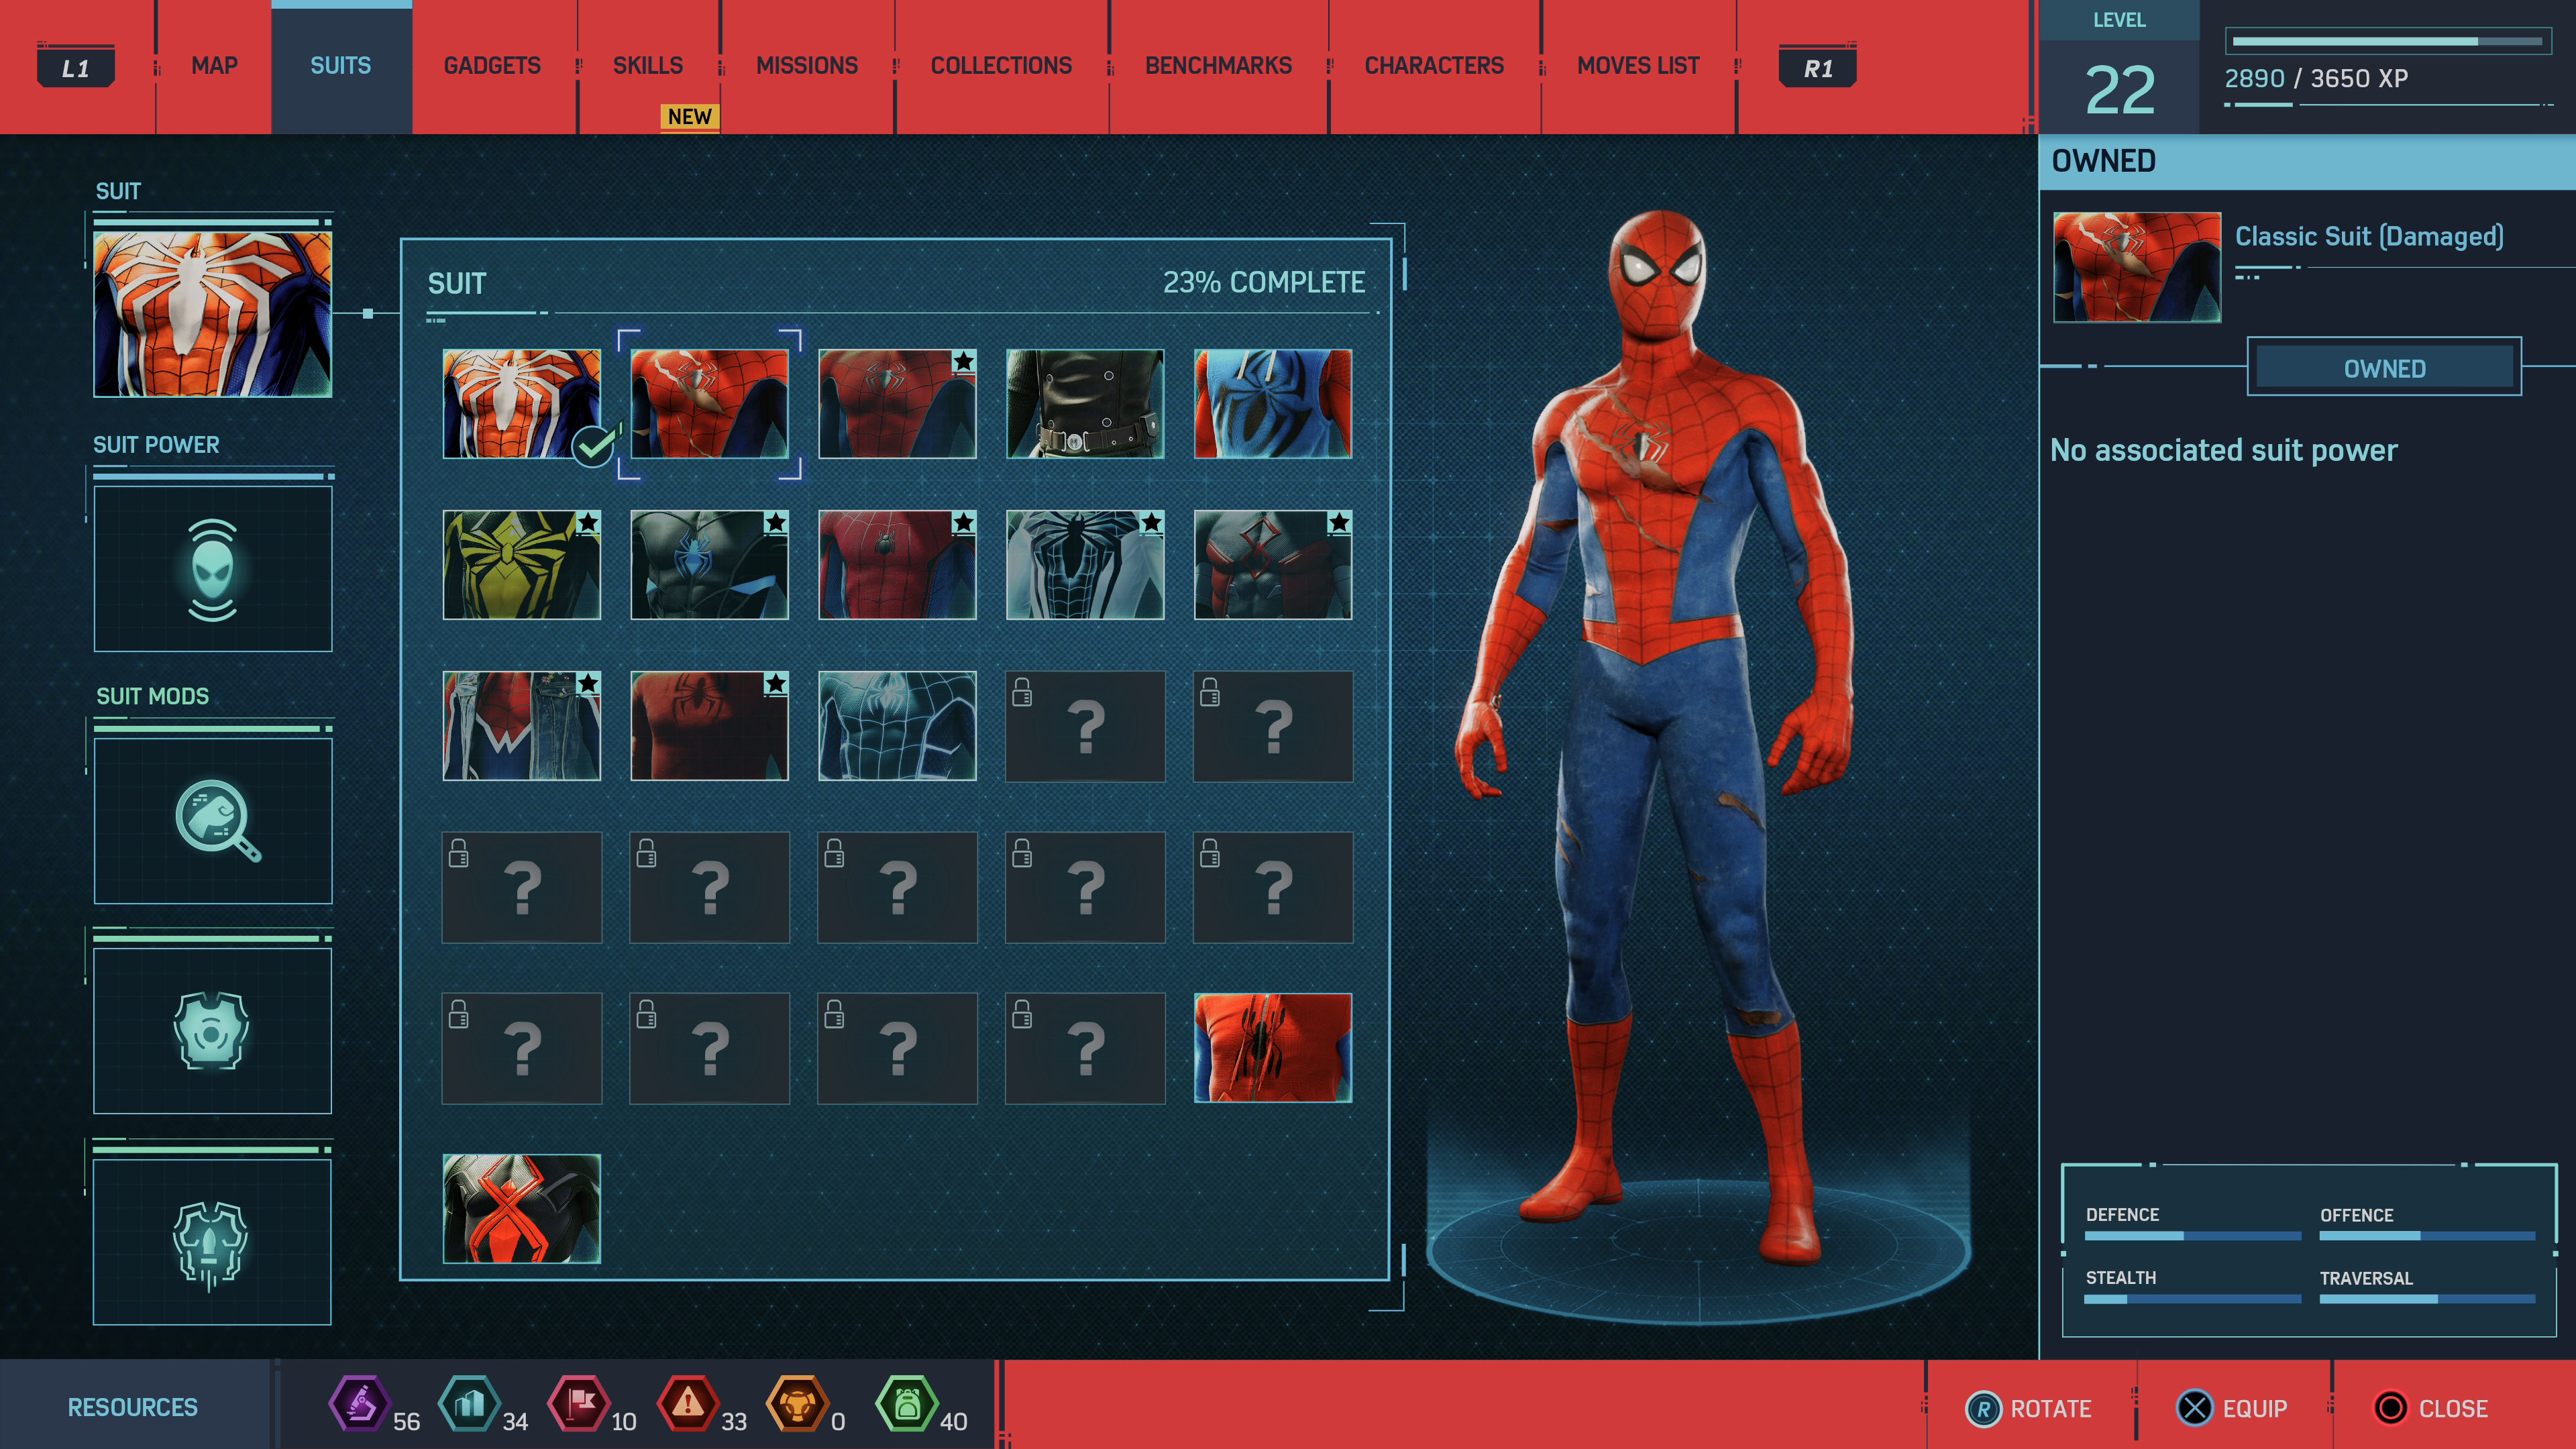Select the denim vest punk suit
The height and width of the screenshot is (1449, 2576).
pos(522,726)
